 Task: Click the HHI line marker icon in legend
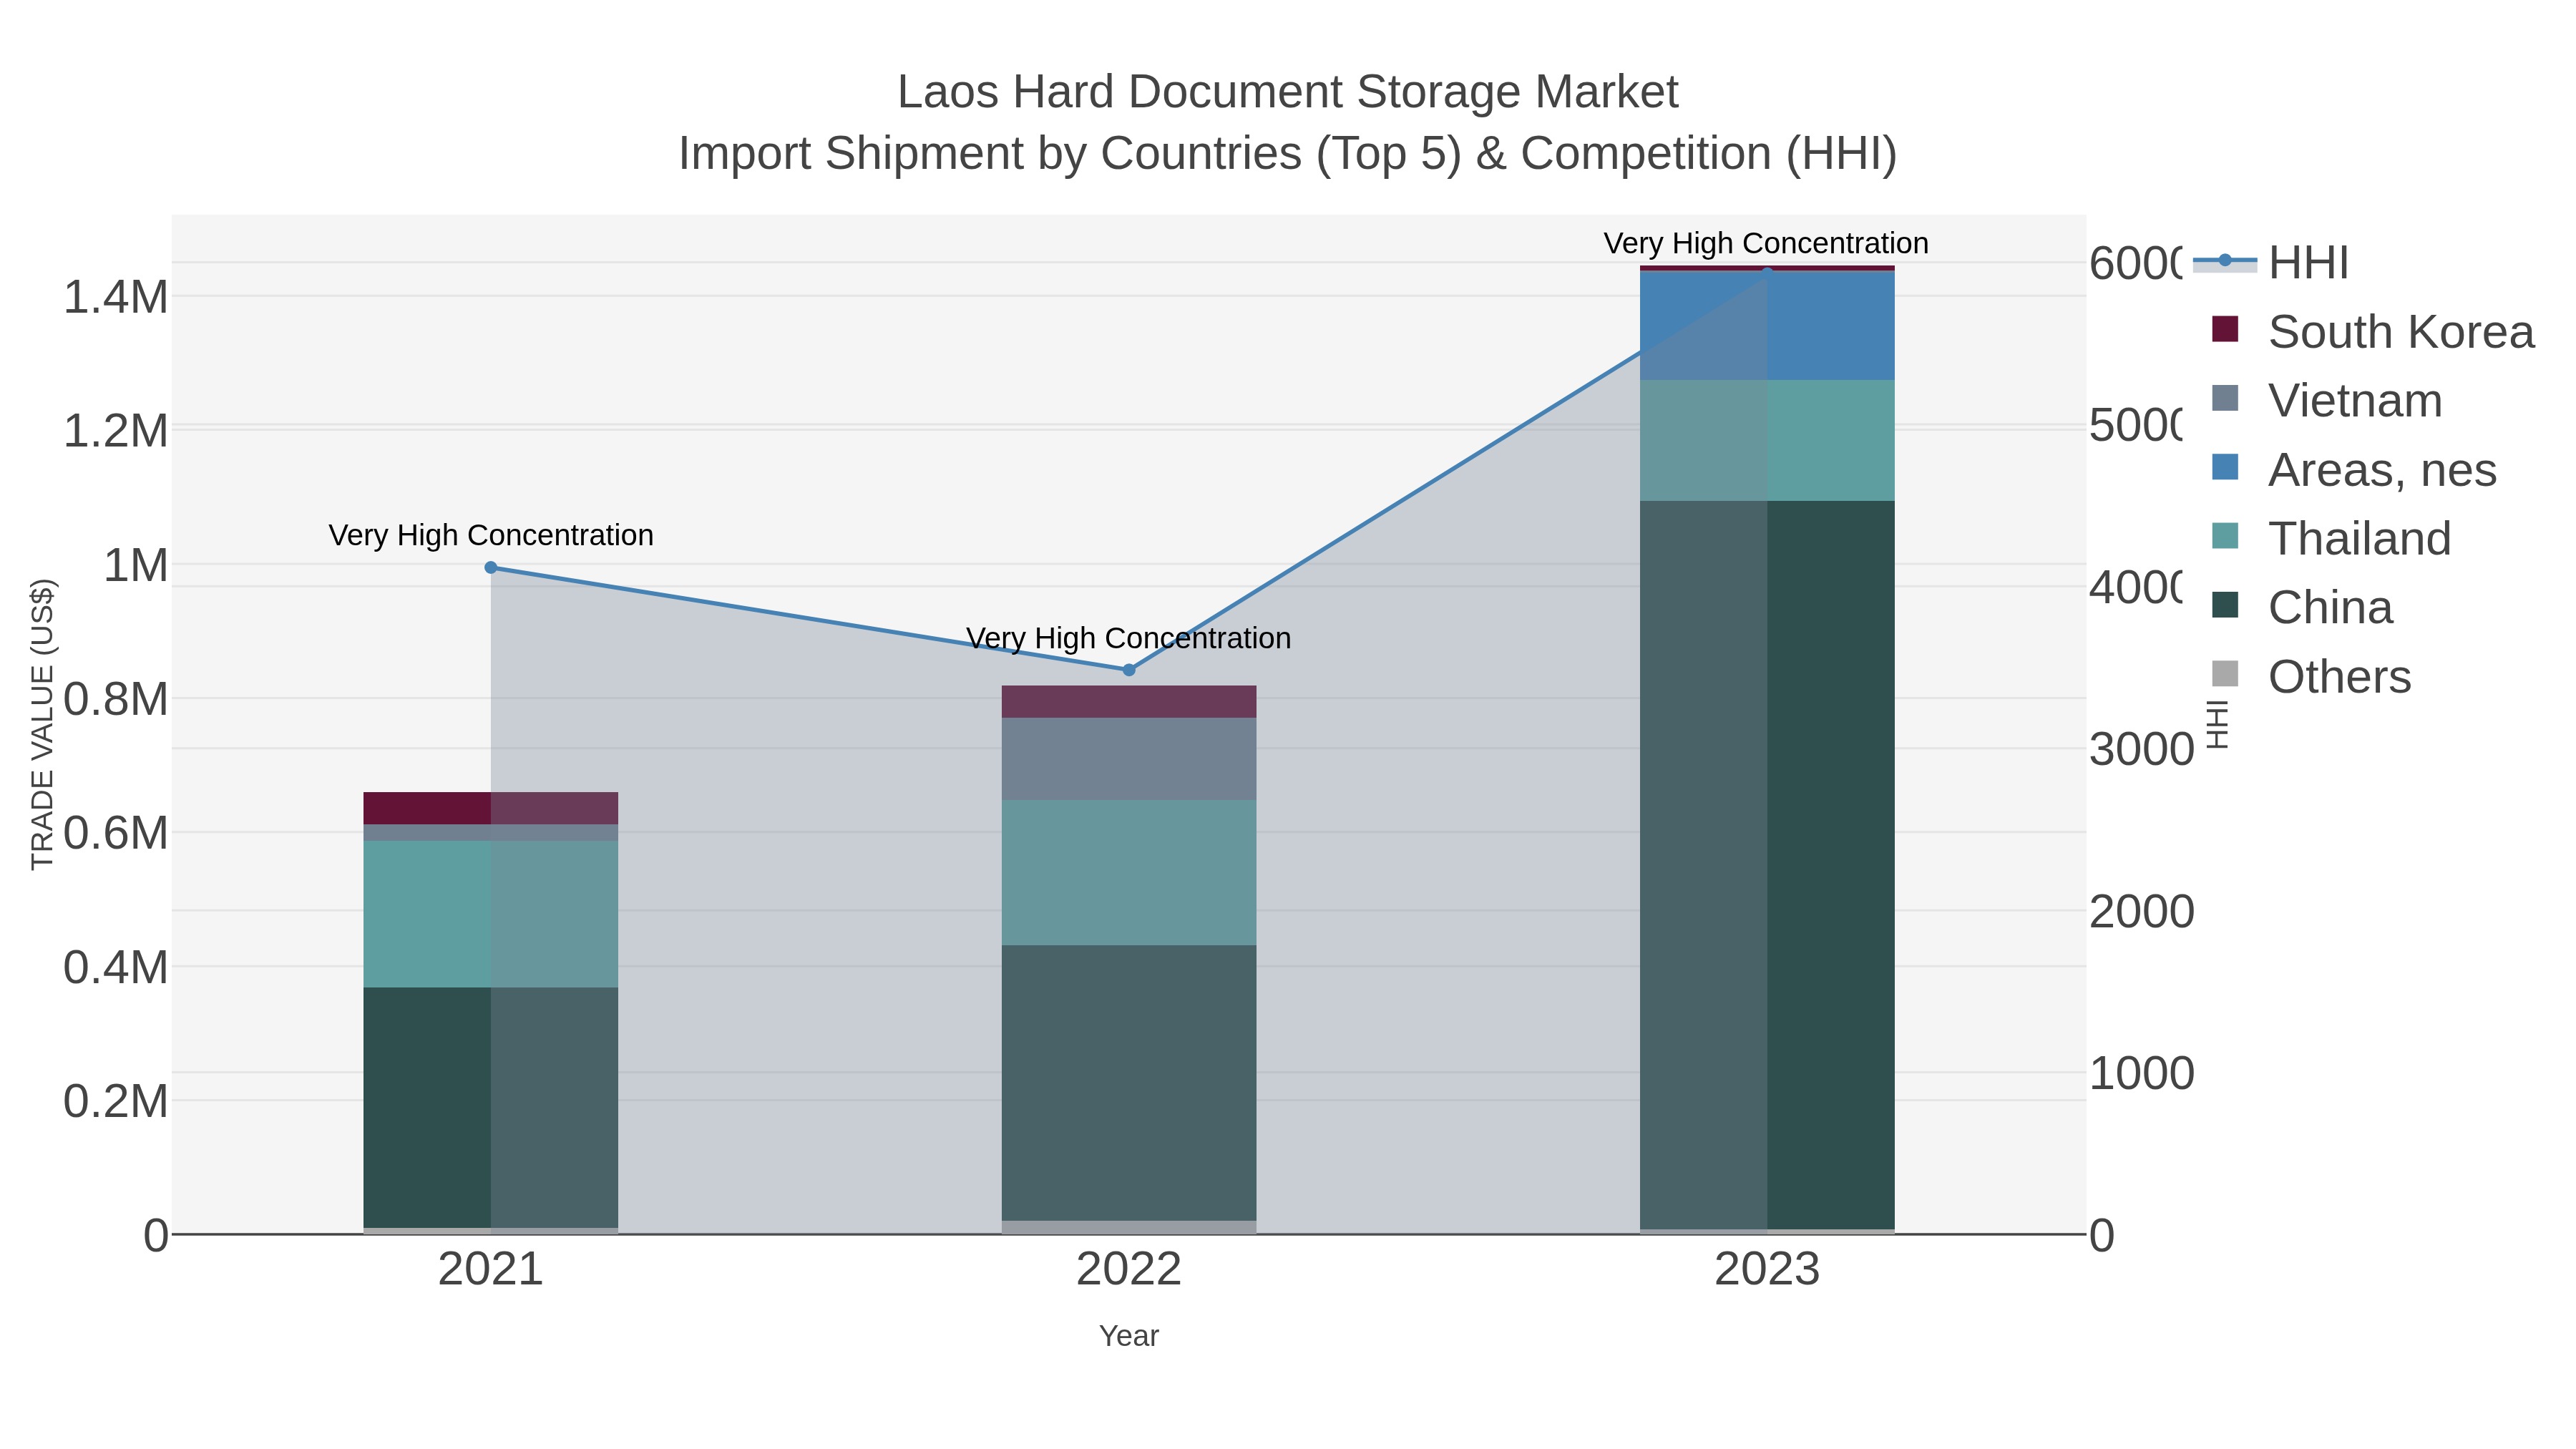pos(2225,261)
